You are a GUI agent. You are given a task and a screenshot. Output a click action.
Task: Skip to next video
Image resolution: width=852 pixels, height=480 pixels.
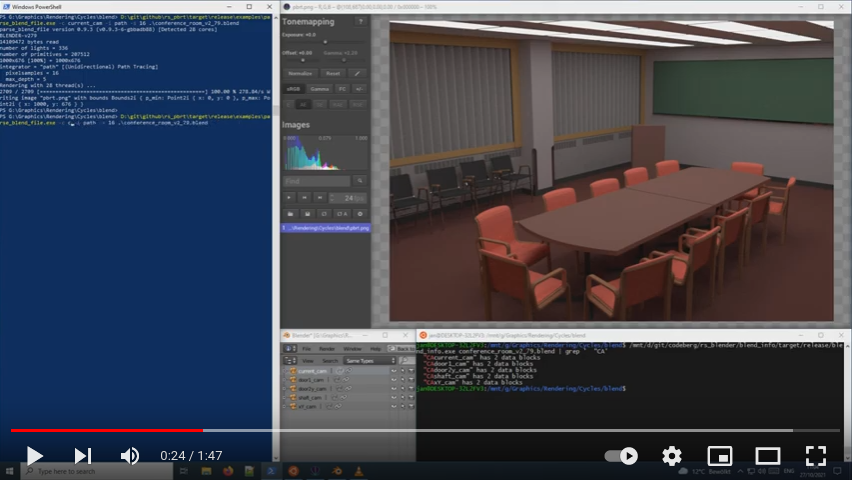tap(83, 456)
